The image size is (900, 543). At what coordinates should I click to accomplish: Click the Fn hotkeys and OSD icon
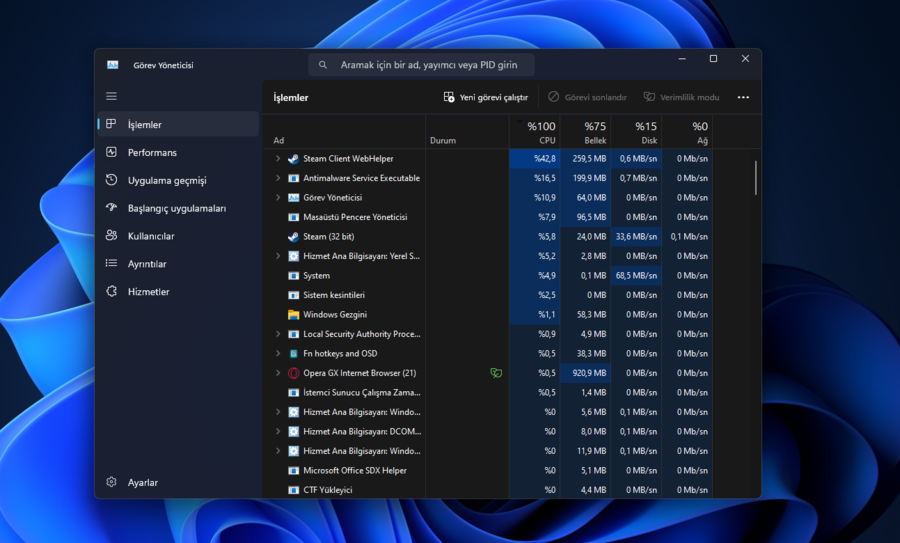click(x=293, y=354)
